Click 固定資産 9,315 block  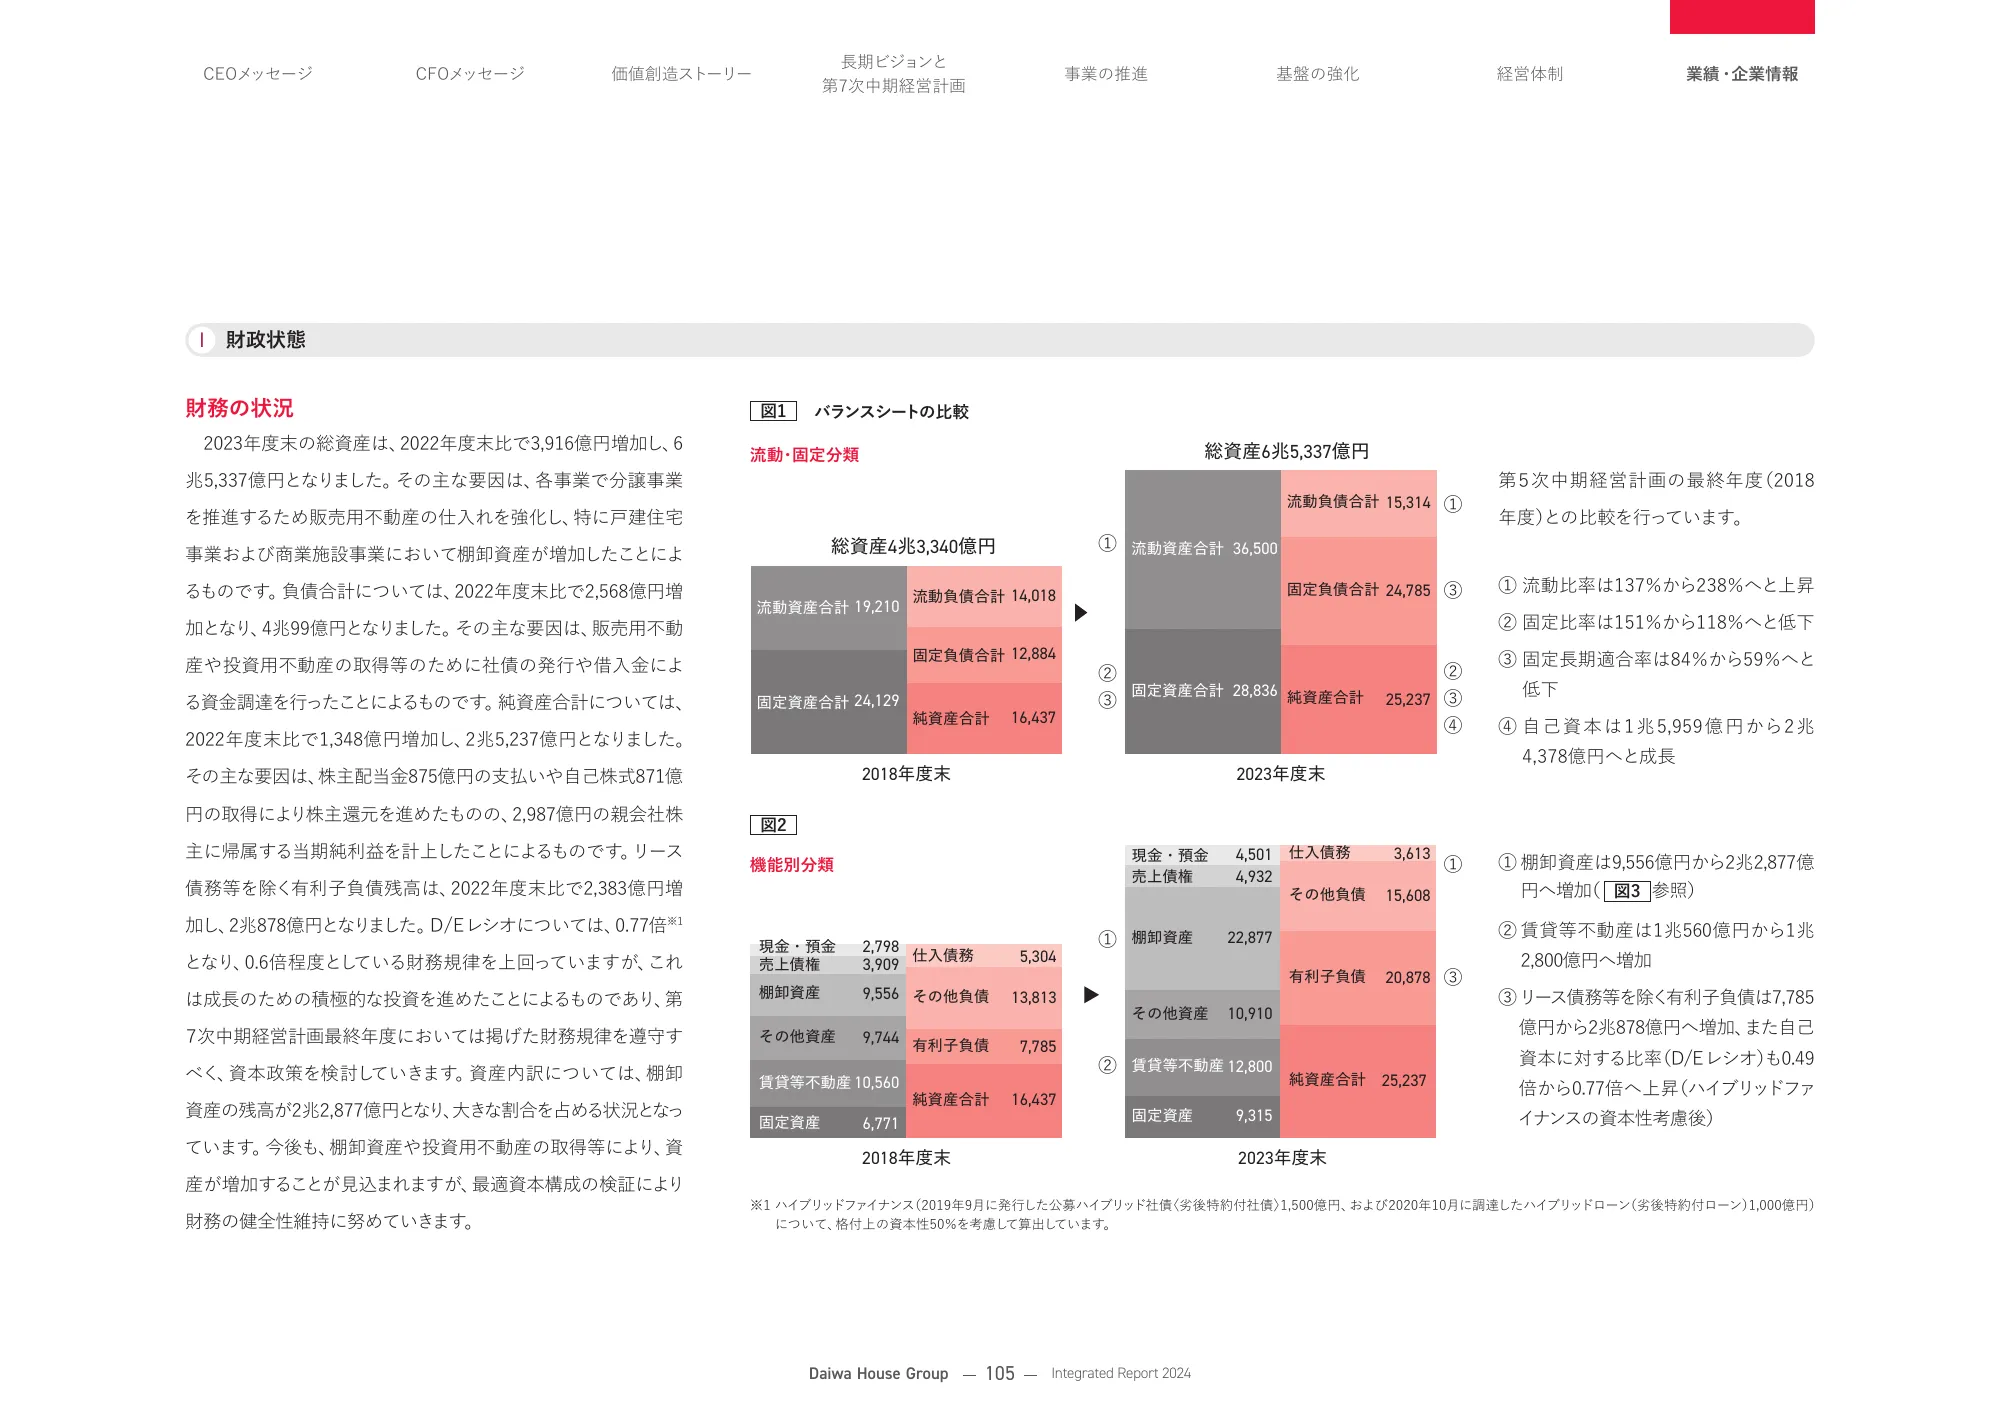click(x=1202, y=1116)
